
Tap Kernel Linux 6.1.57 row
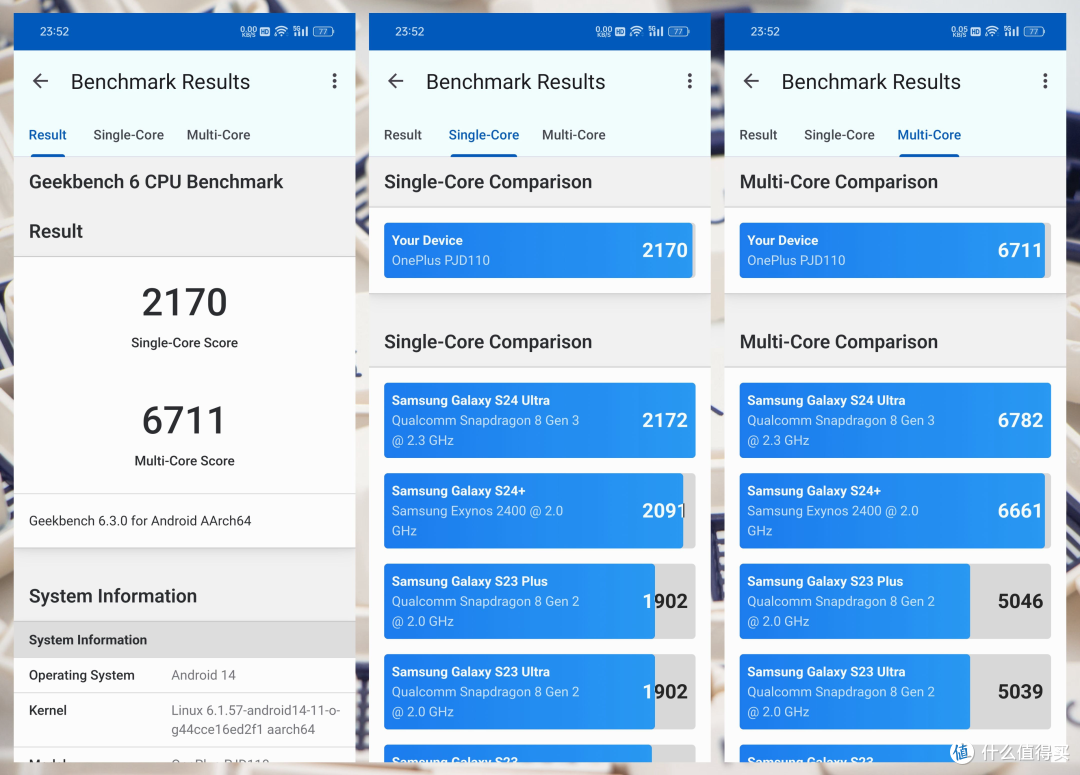[185, 720]
